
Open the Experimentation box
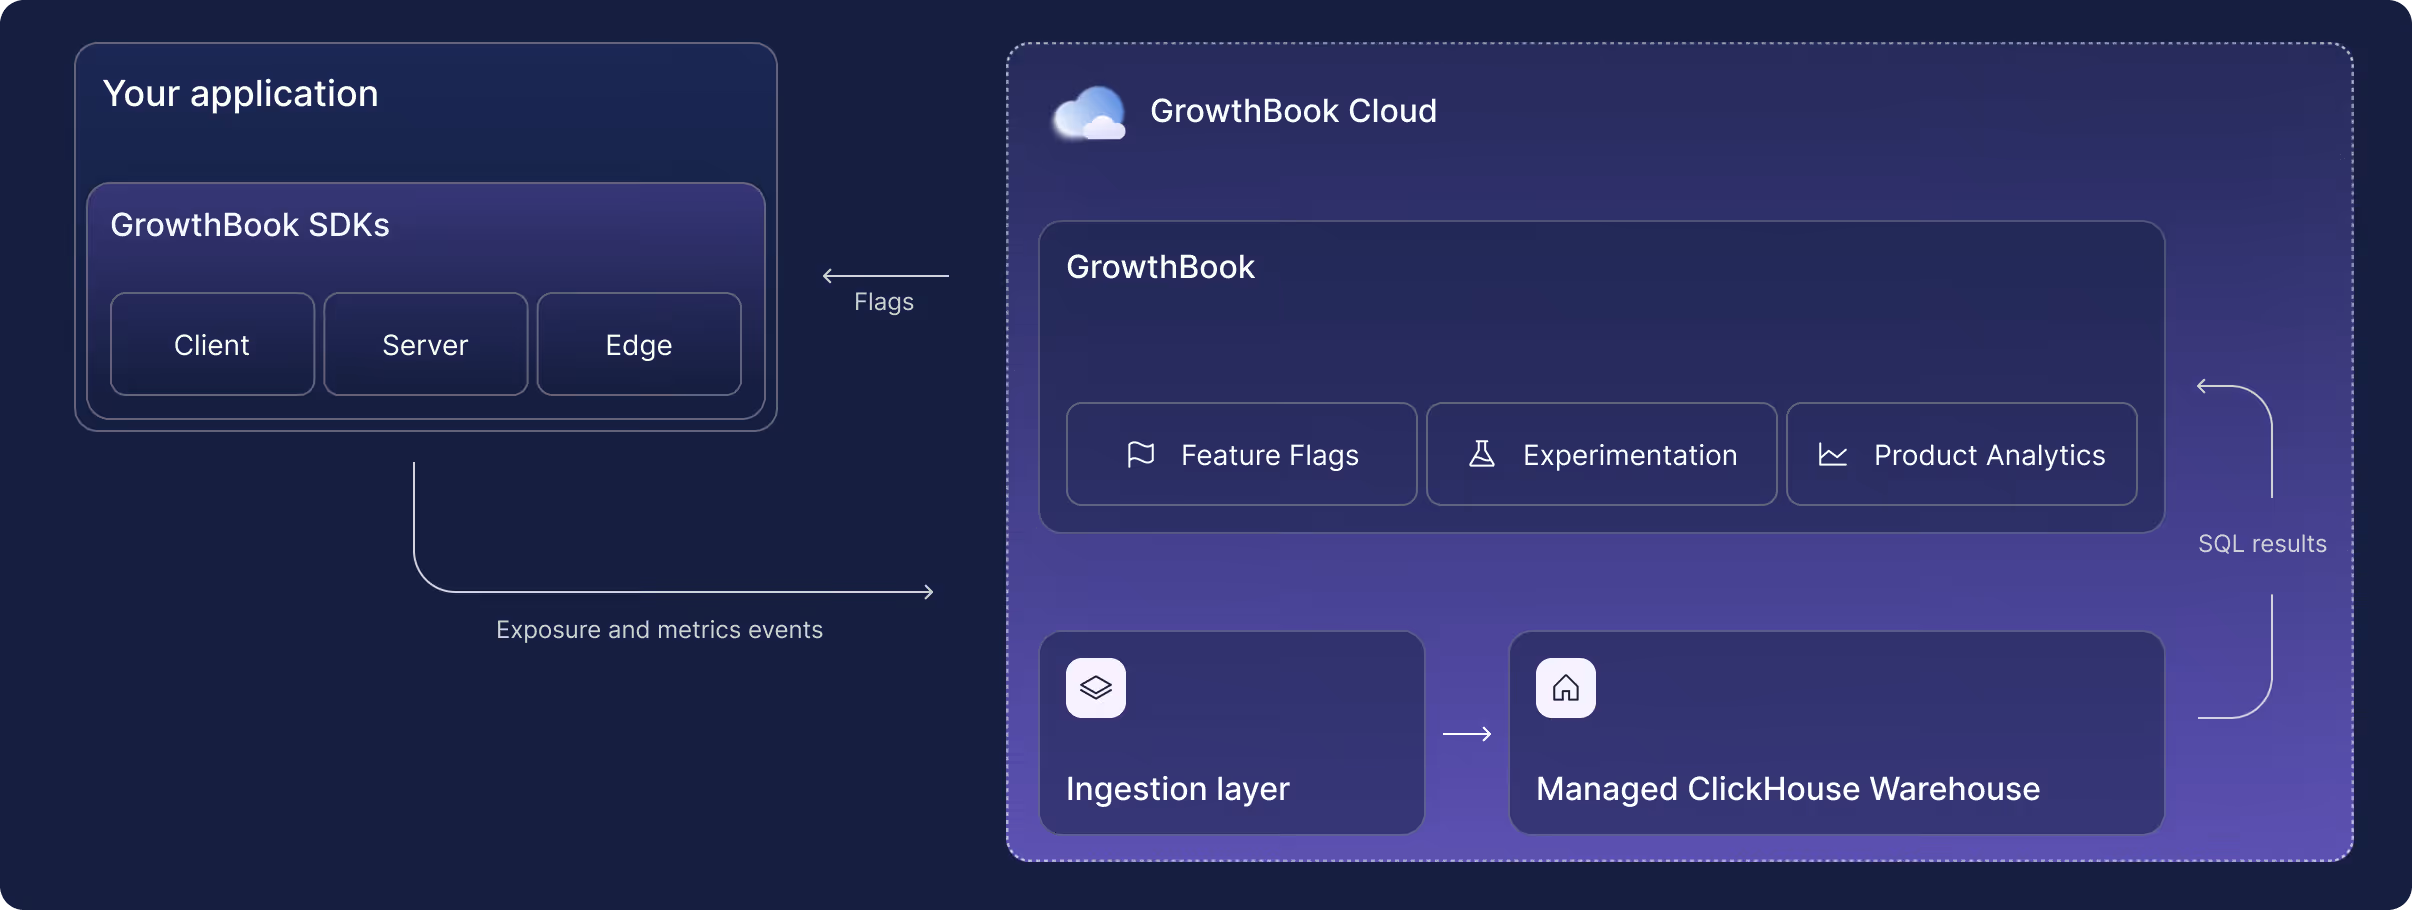[1602, 454]
